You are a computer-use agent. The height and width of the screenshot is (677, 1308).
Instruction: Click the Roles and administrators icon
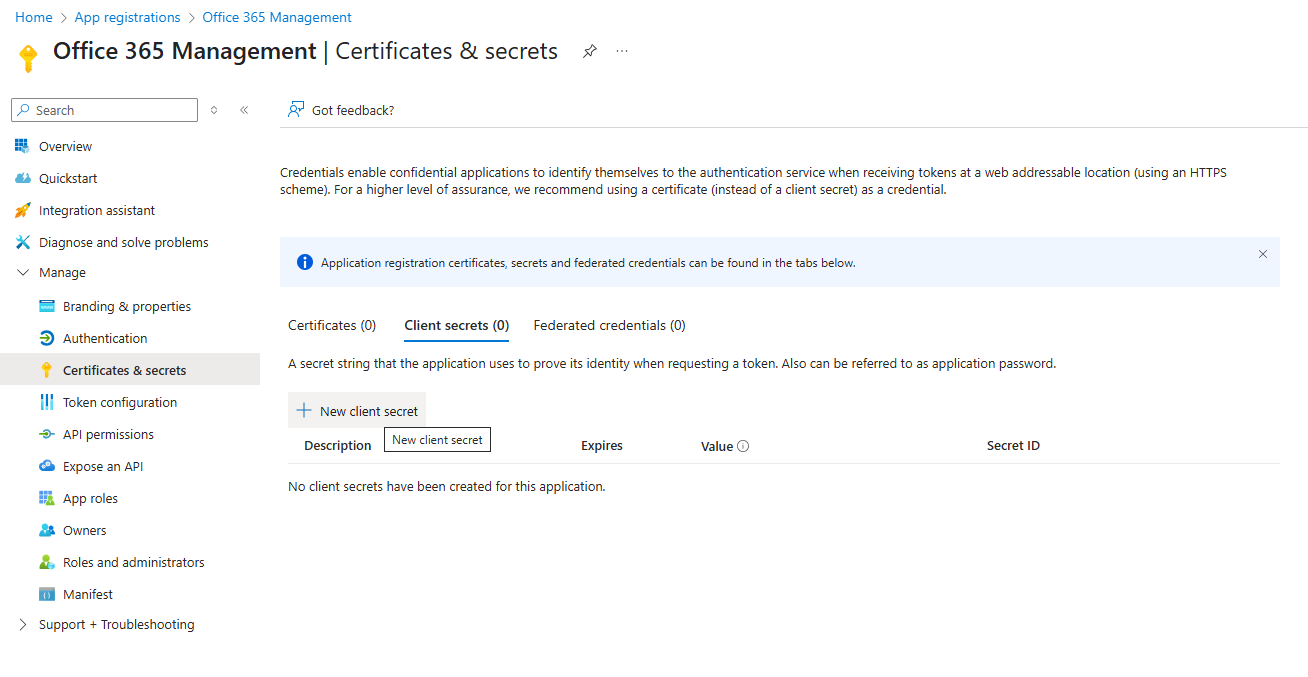pyautogui.click(x=46, y=562)
